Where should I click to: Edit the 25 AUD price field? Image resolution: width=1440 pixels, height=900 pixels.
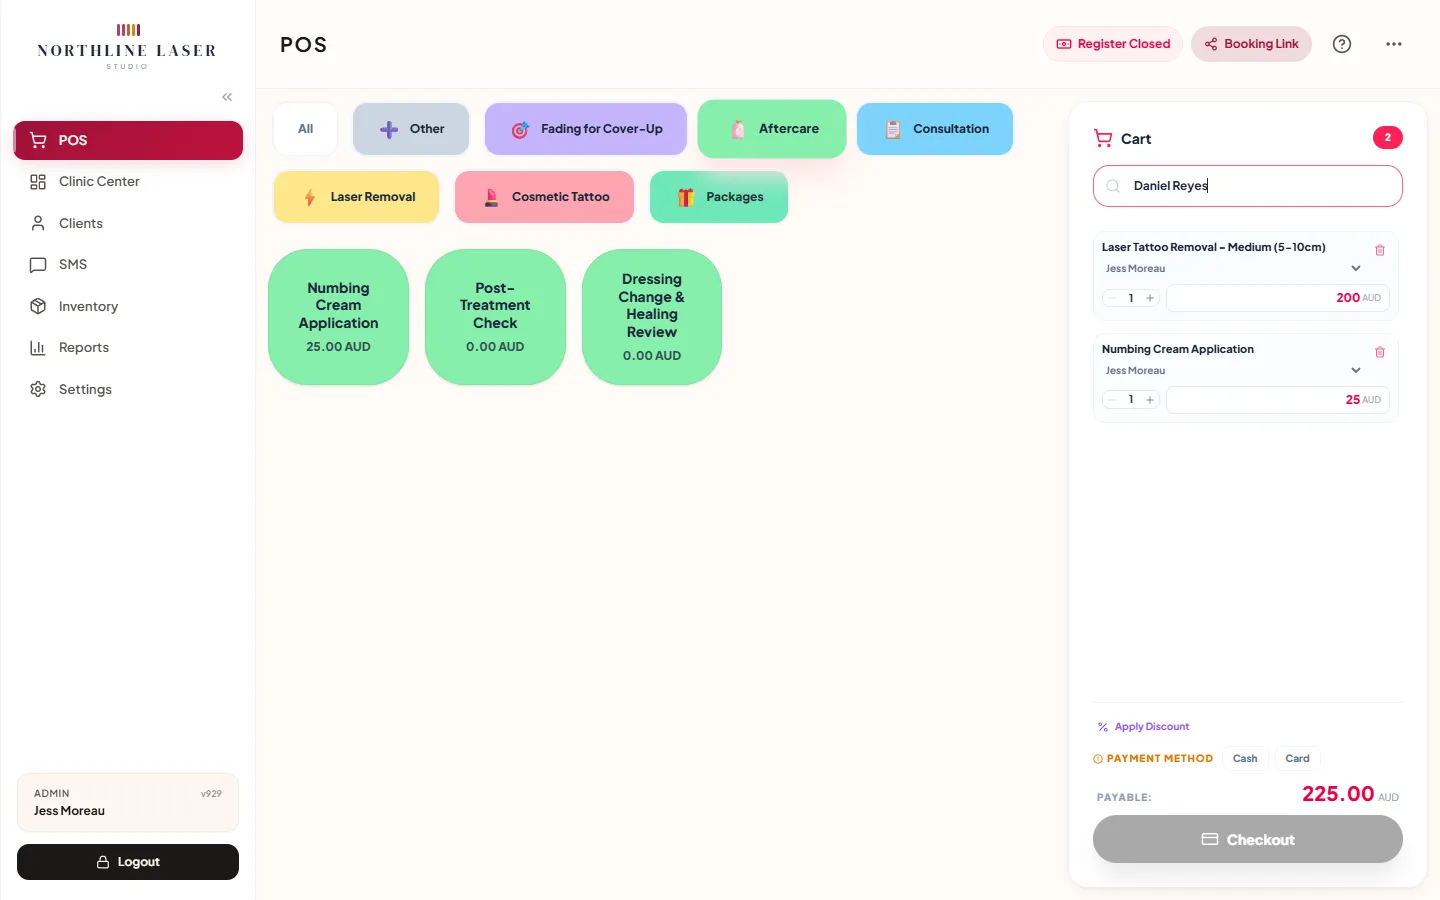tap(1278, 400)
